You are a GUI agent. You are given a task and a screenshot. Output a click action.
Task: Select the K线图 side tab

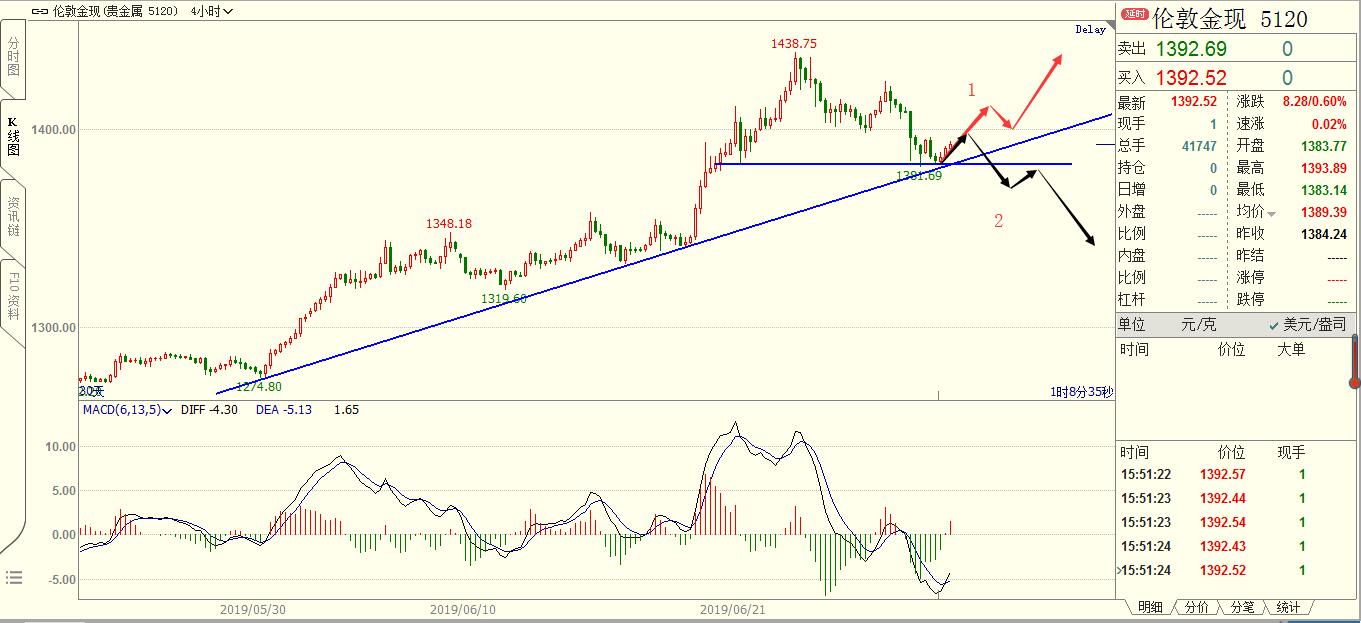(x=14, y=136)
